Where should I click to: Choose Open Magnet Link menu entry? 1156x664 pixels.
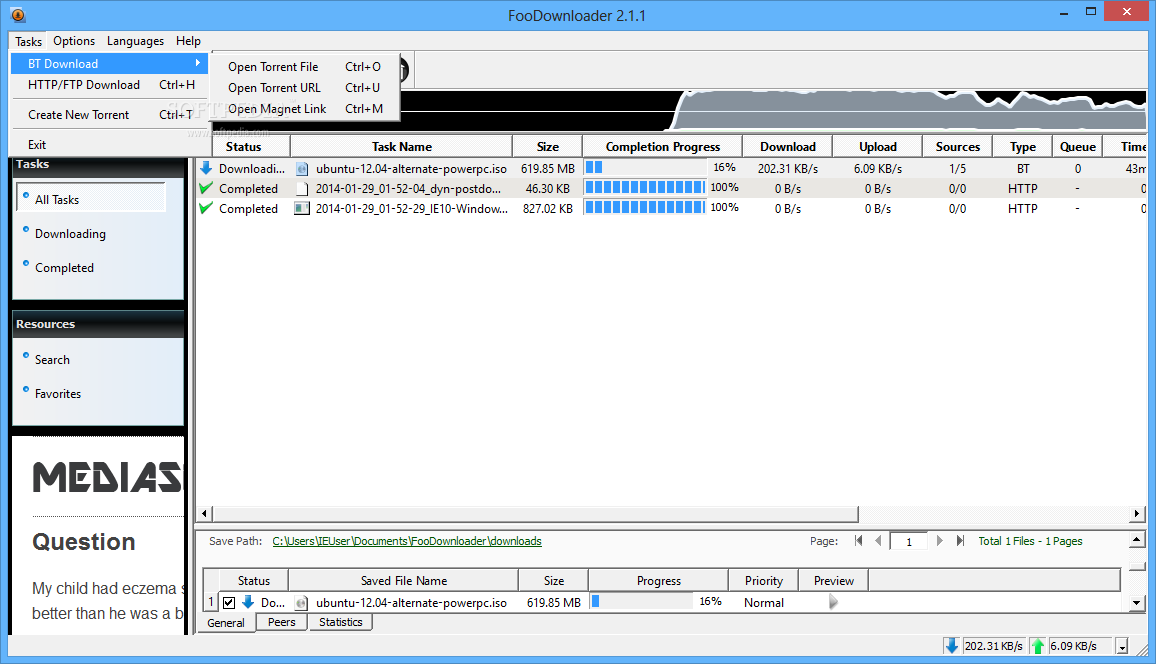click(x=304, y=108)
